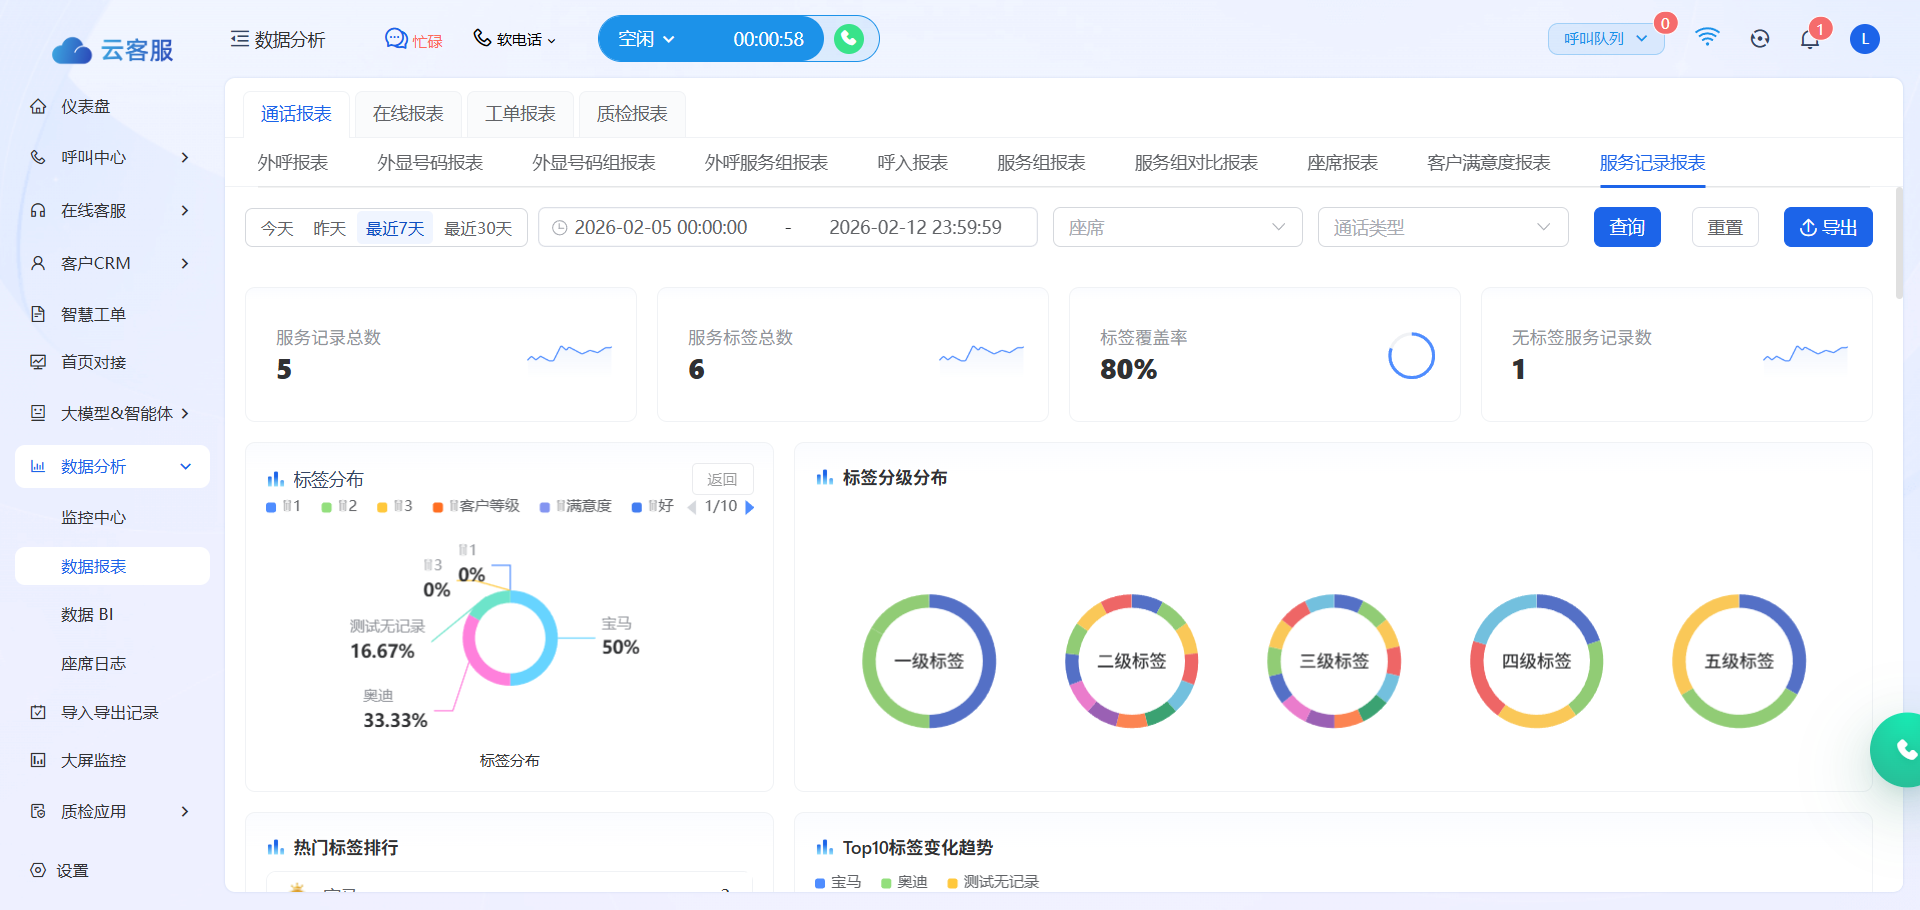The width and height of the screenshot is (1920, 910).
Task: Click the 重置 reset button
Action: pos(1725,227)
